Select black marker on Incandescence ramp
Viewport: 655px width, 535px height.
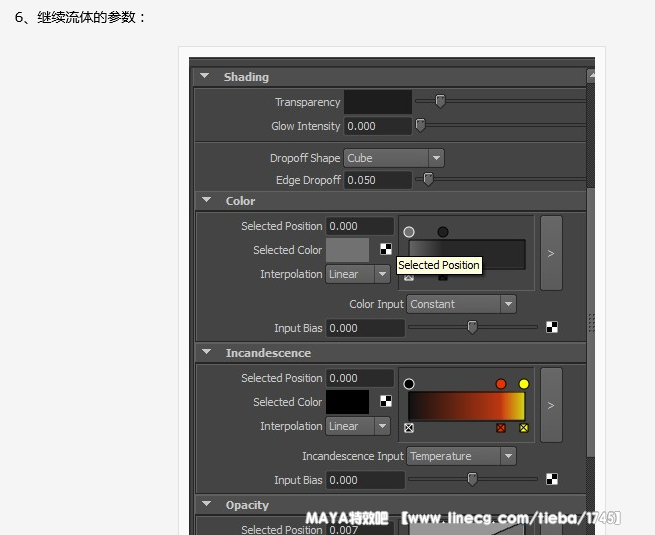(409, 384)
